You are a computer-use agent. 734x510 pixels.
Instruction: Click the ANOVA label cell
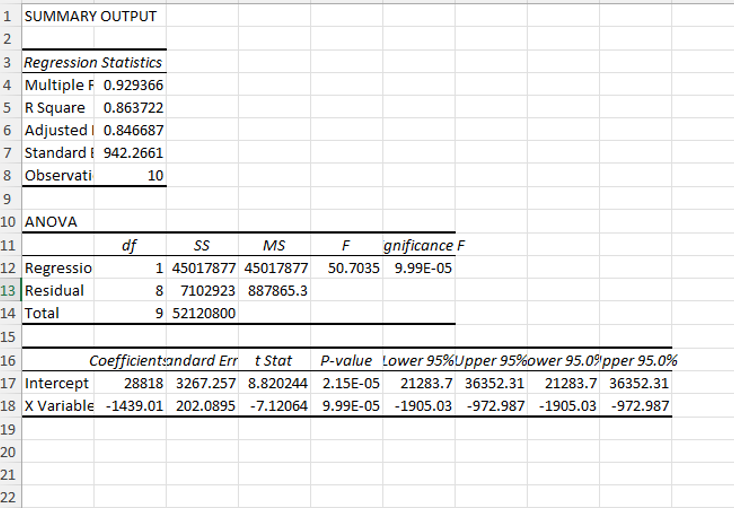[x=58, y=222]
